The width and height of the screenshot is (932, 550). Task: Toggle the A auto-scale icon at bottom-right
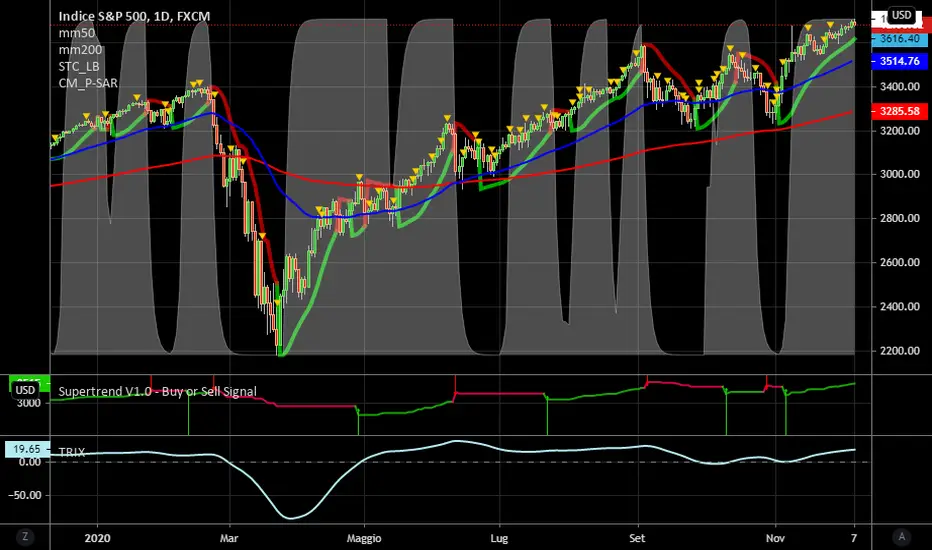[902, 537]
